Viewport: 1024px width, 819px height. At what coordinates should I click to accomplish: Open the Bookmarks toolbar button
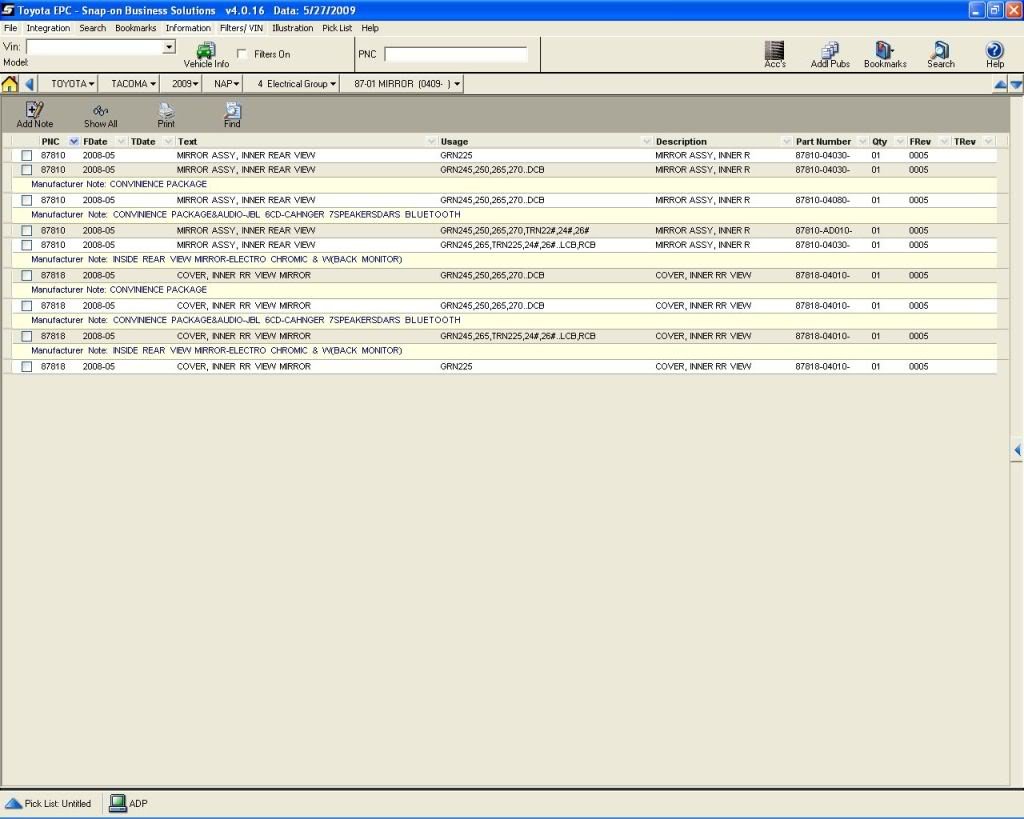(x=885, y=55)
